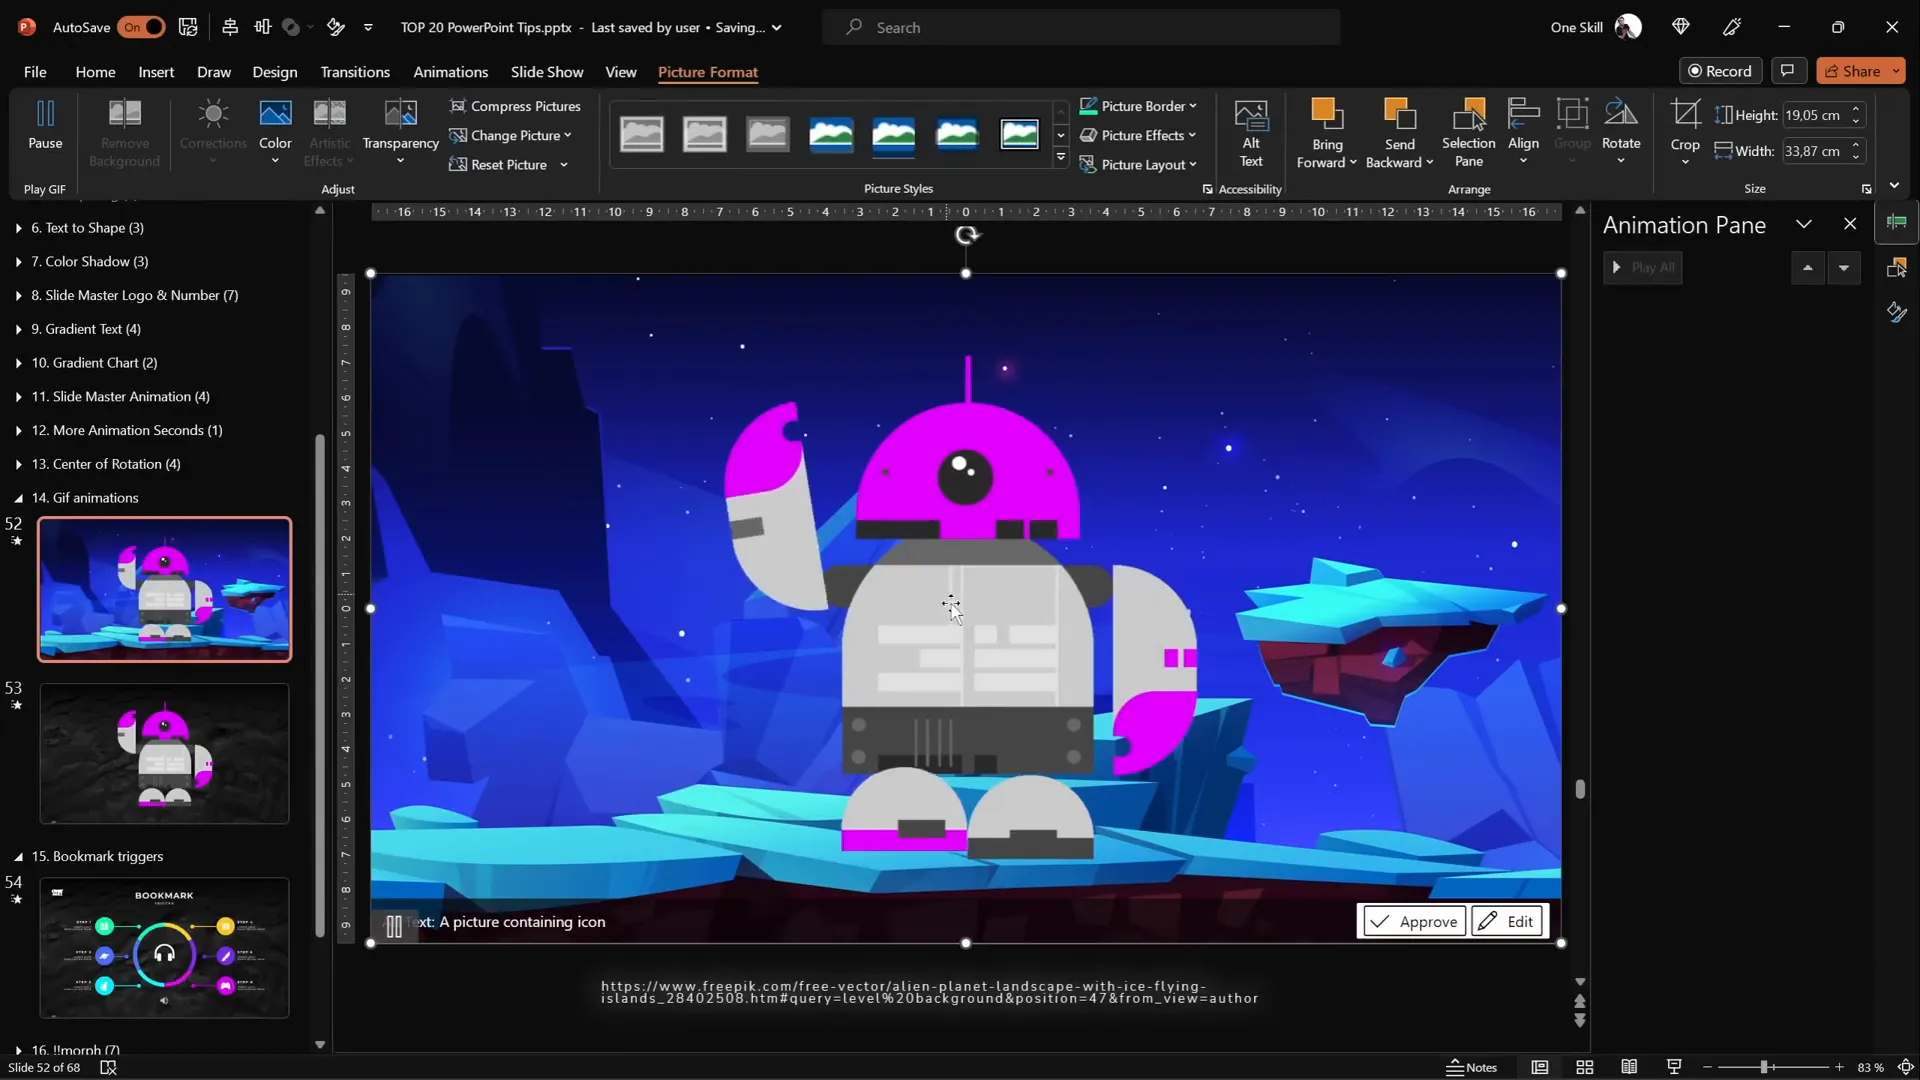
Task: Open the File menu
Action: pyautogui.click(x=35, y=72)
